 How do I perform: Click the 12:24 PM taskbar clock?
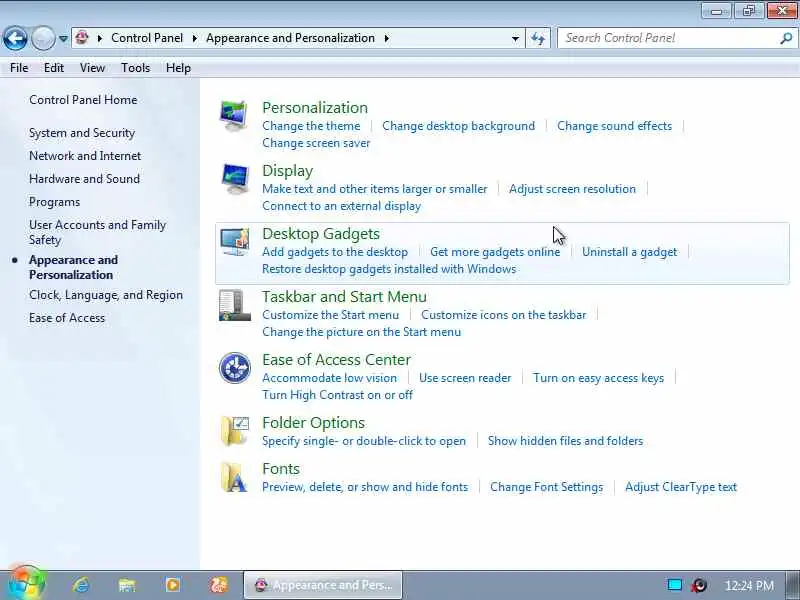pos(749,585)
